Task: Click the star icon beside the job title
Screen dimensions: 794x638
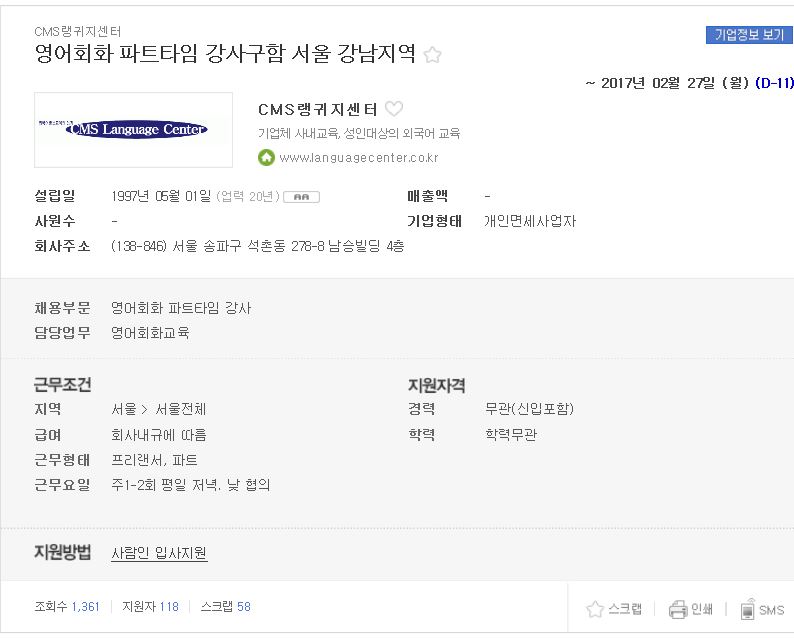Action: pyautogui.click(x=432, y=55)
